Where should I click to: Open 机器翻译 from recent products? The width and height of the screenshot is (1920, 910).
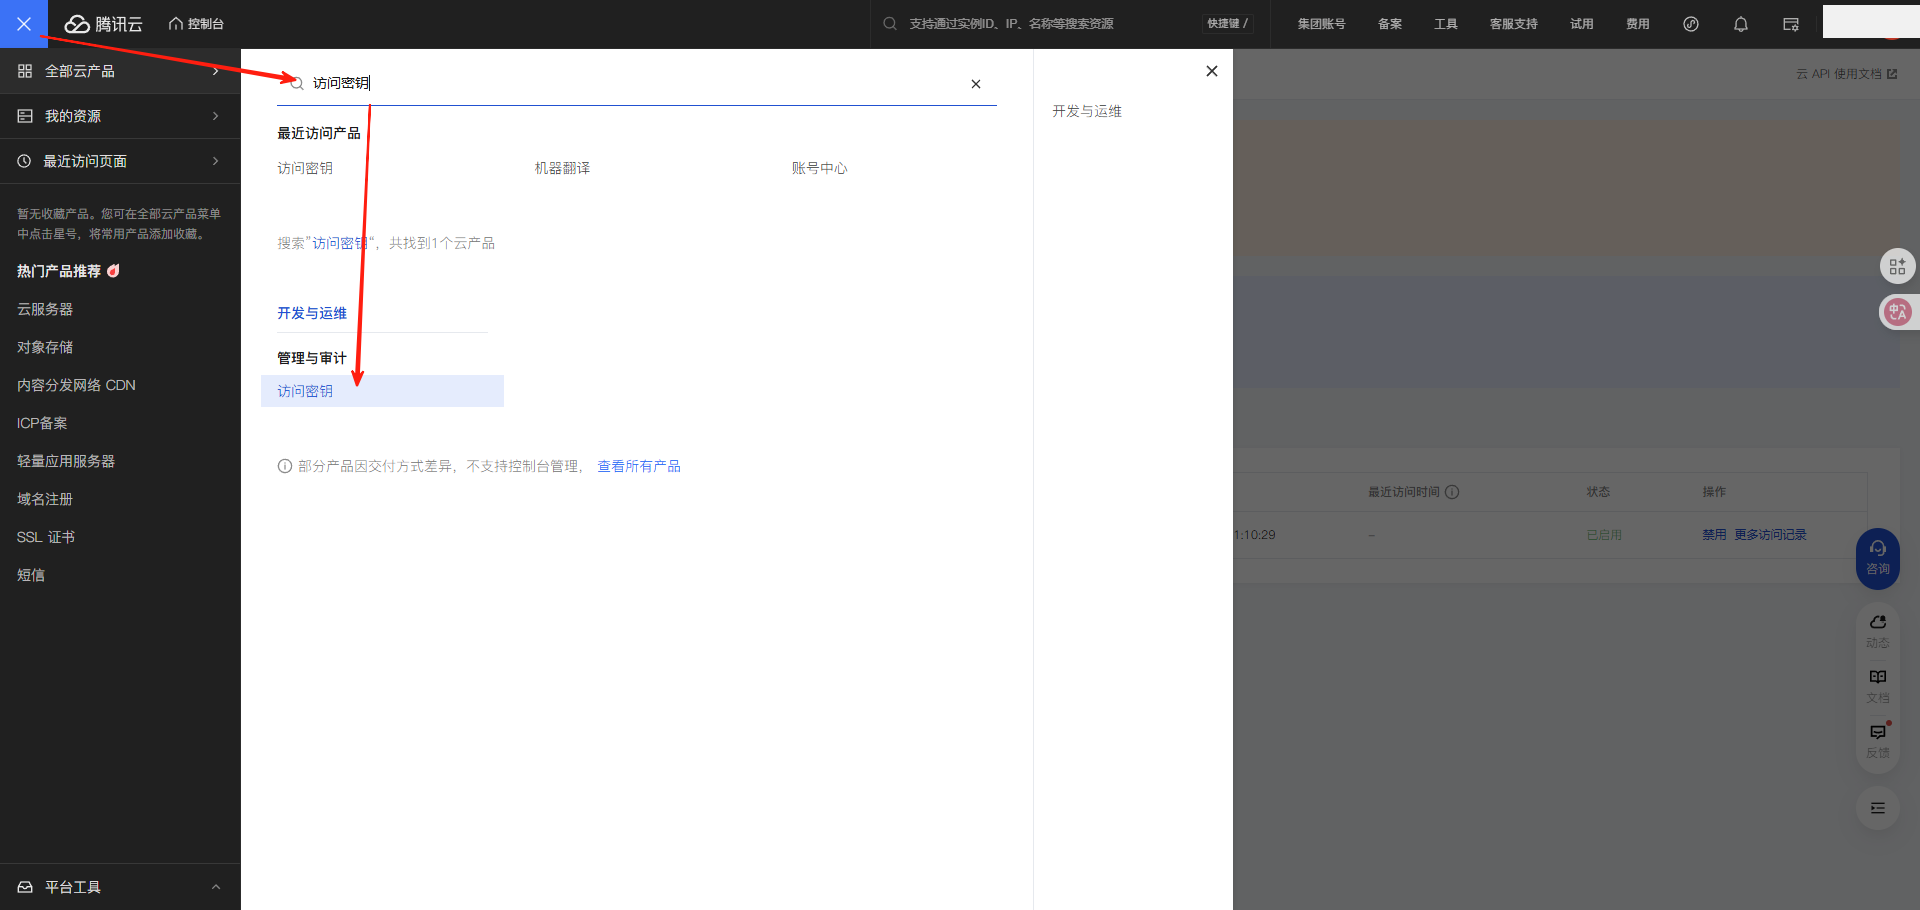(x=562, y=168)
